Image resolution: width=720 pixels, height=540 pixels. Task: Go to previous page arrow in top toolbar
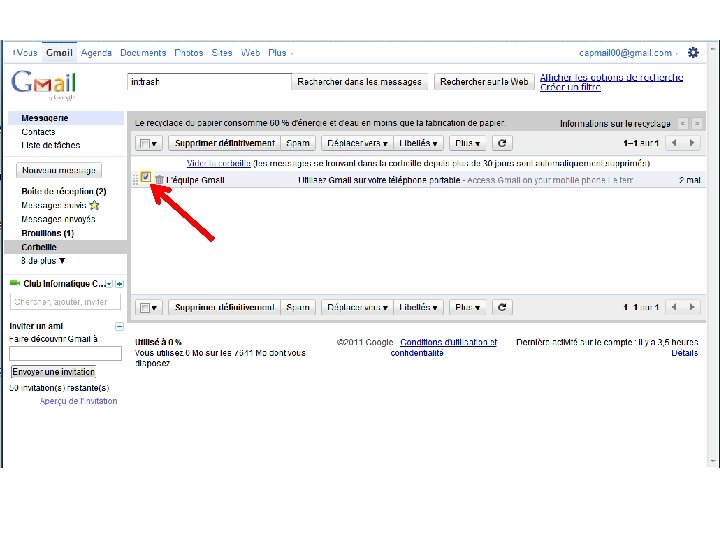tap(674, 143)
